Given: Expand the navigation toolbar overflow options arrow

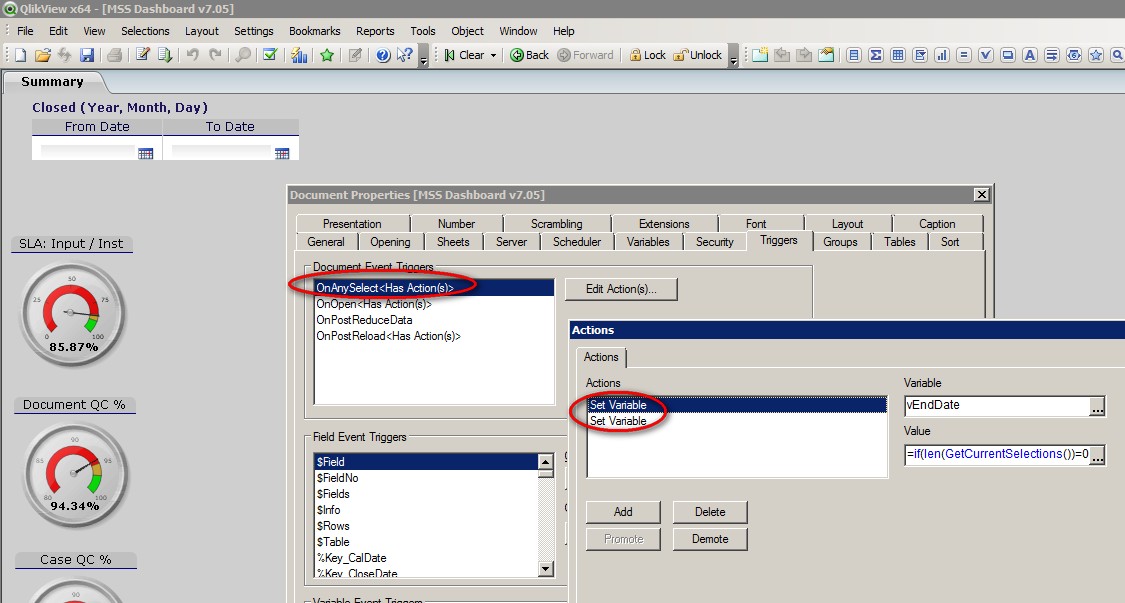Looking at the screenshot, I should coord(733,56).
